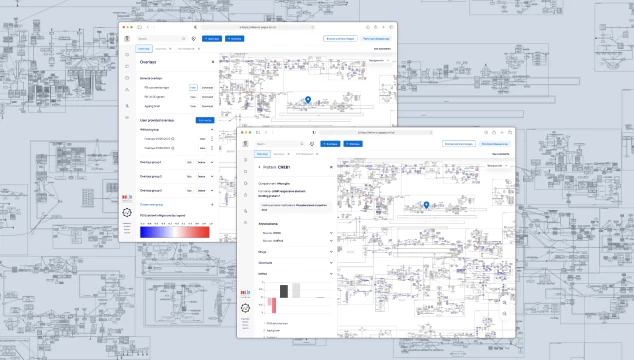Click Safari share icon in Overlays window
Image resolution: width=634 pixels, height=360 pixels.
(376, 27)
